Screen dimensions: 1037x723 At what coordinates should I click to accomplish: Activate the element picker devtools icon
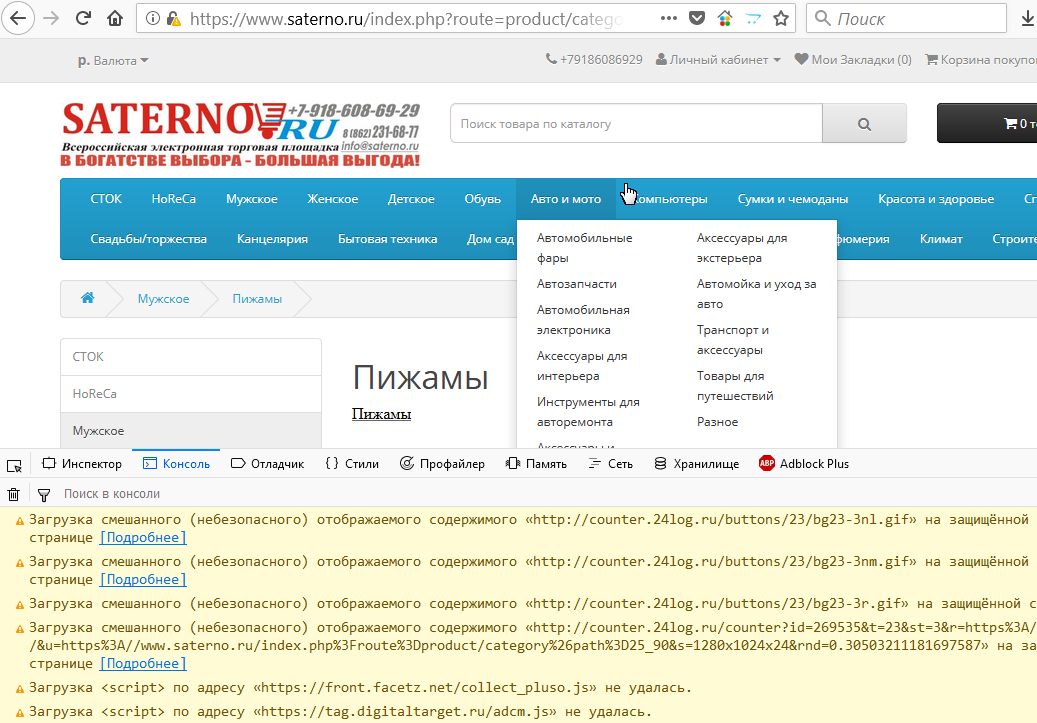(15, 466)
